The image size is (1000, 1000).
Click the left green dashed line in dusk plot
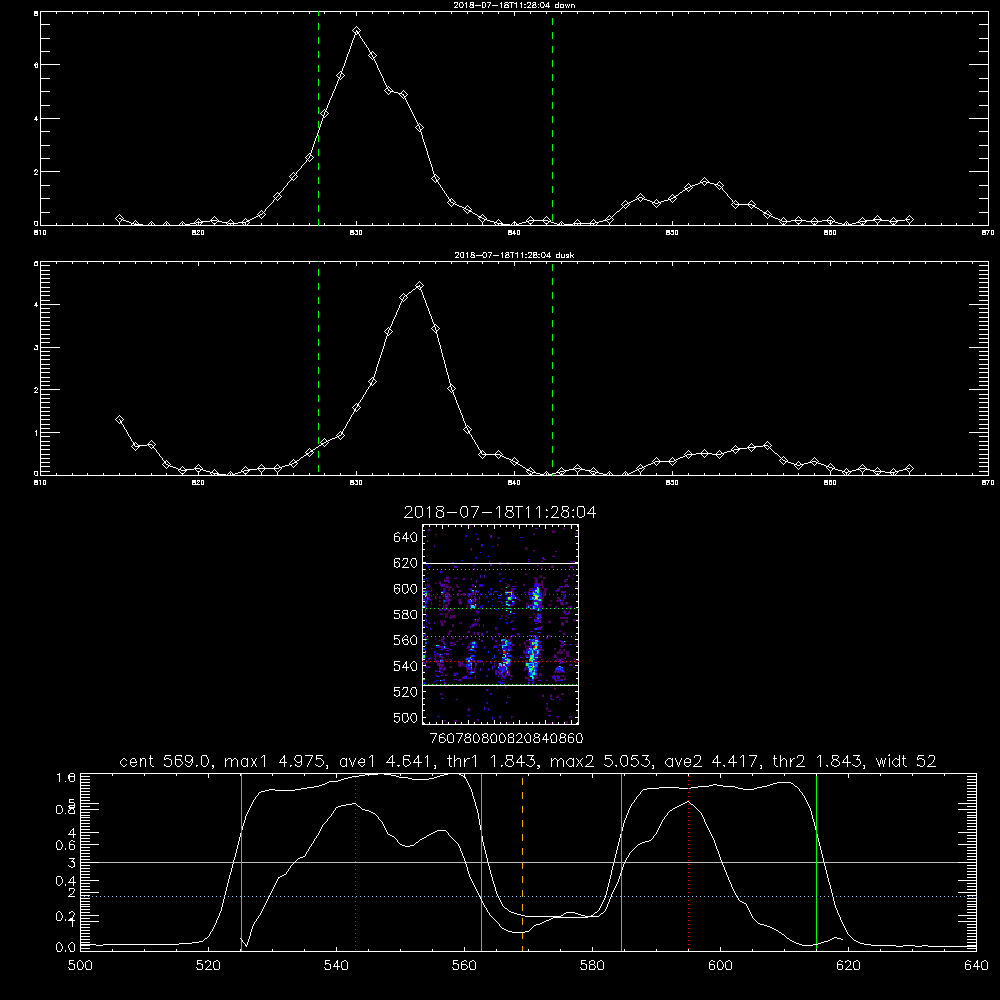point(318,369)
